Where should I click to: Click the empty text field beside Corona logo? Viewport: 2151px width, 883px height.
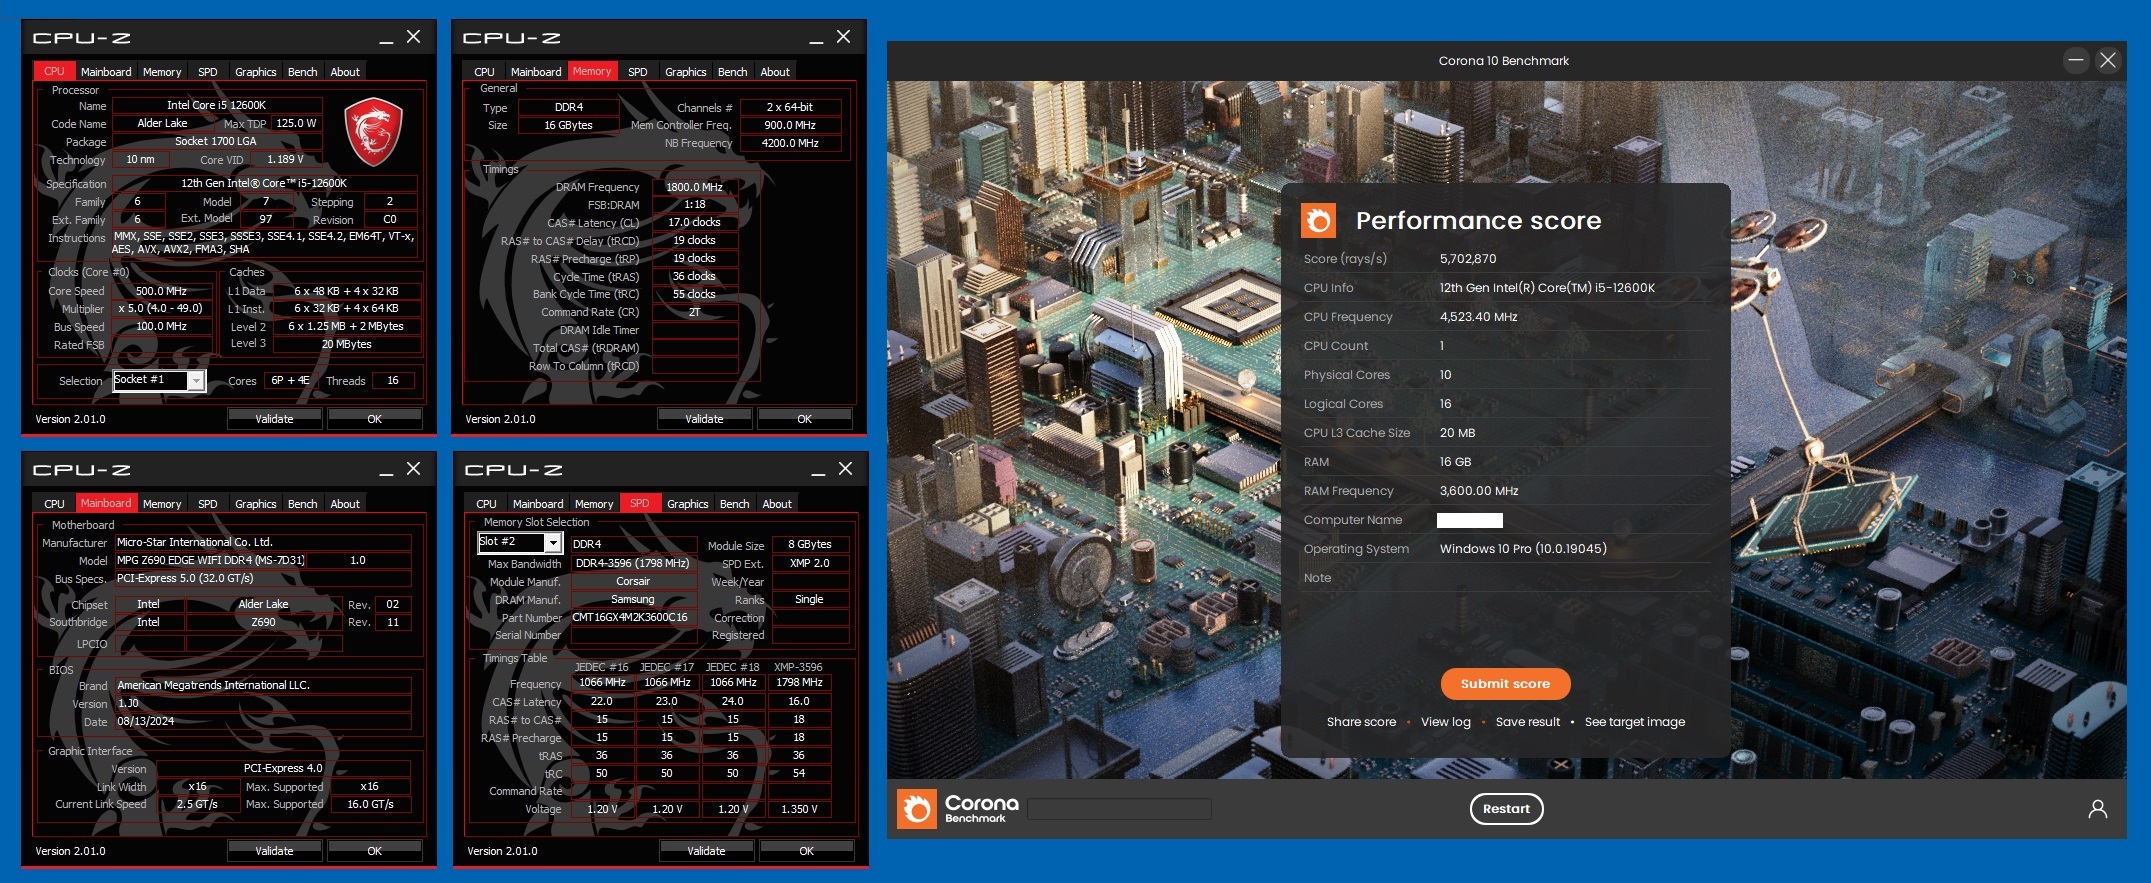click(x=1119, y=809)
